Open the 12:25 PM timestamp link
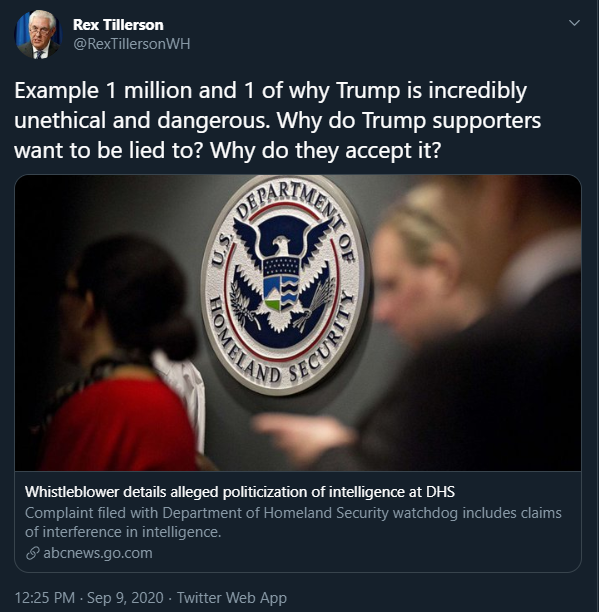 44,598
